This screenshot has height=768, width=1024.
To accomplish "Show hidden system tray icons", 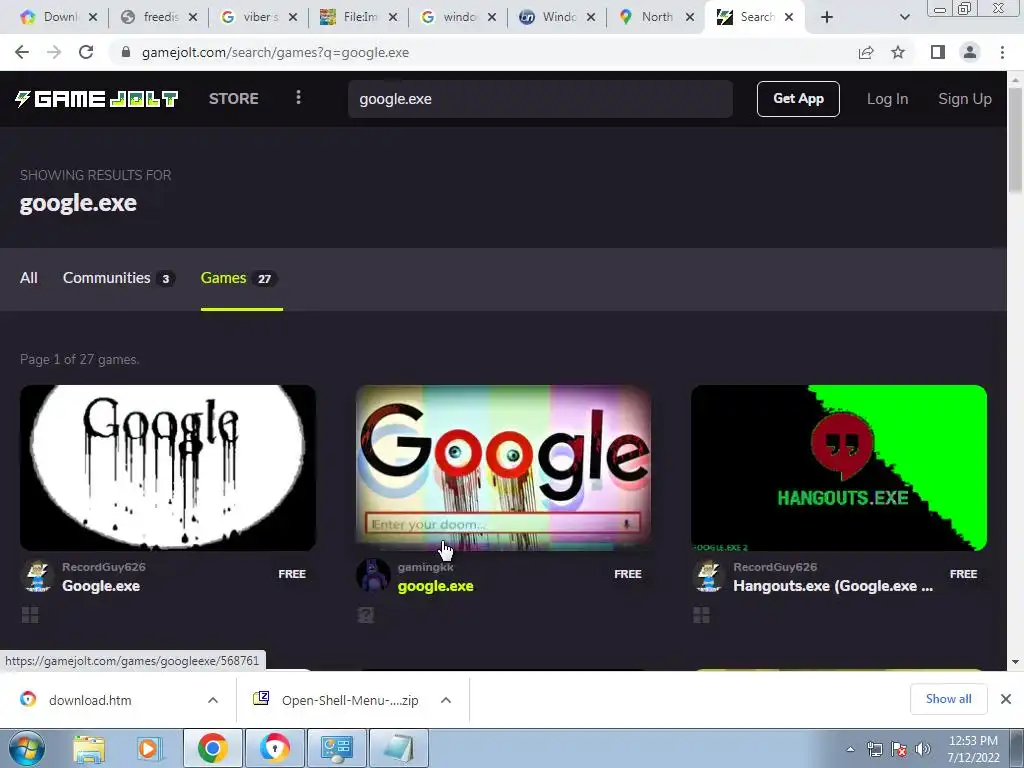I will point(850,749).
